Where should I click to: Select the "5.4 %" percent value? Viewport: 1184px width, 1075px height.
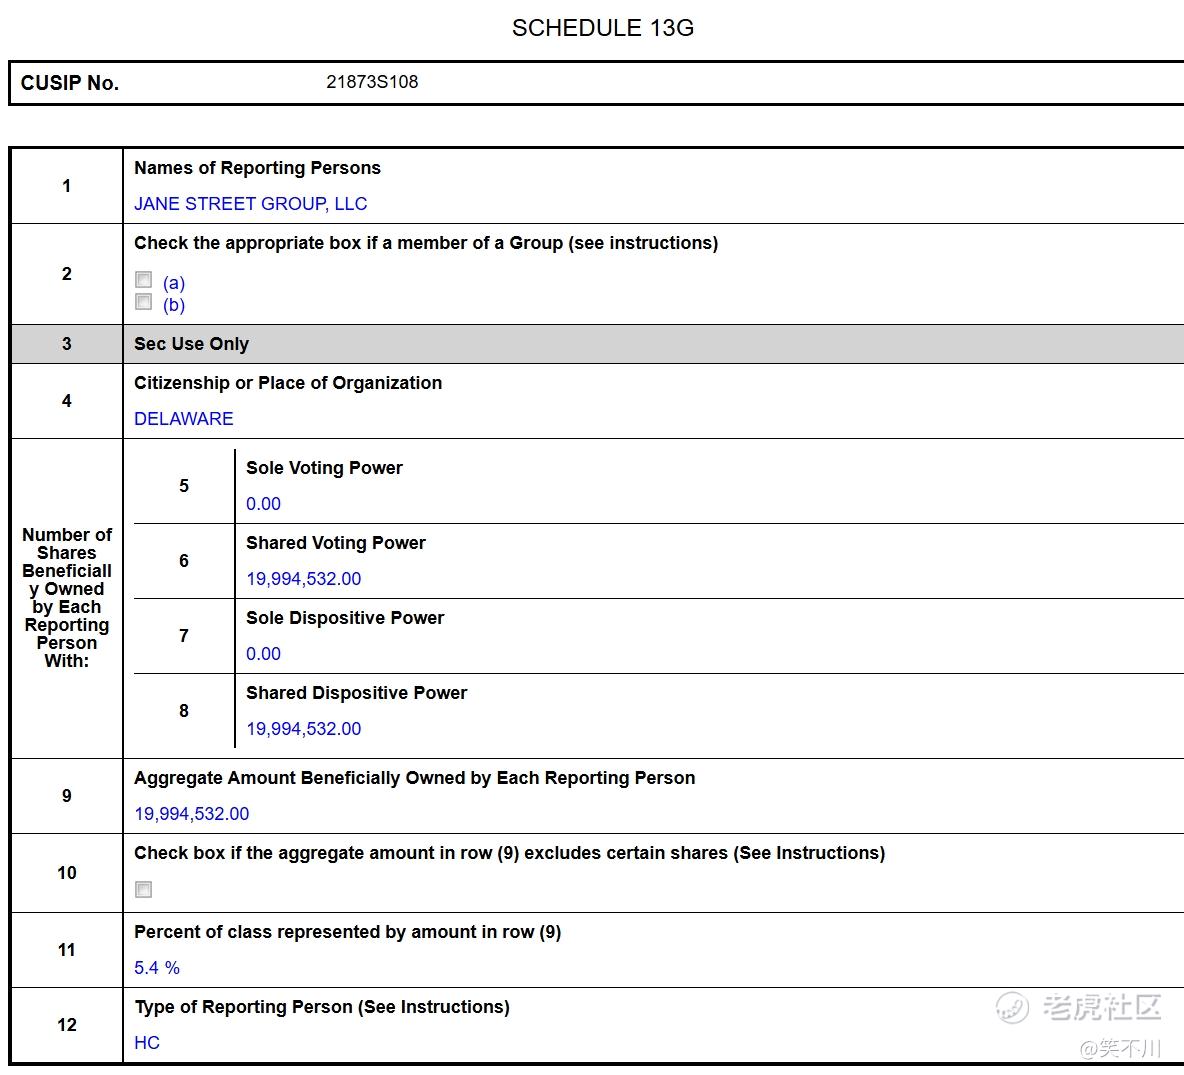coord(157,968)
